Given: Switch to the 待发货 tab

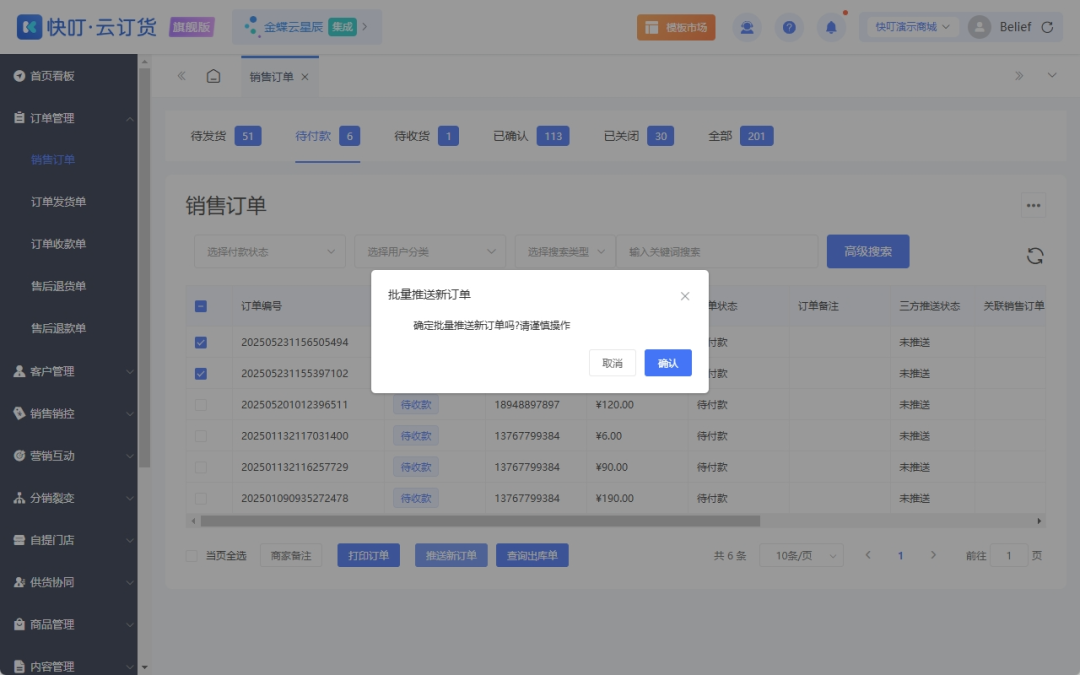Looking at the screenshot, I should [208, 136].
